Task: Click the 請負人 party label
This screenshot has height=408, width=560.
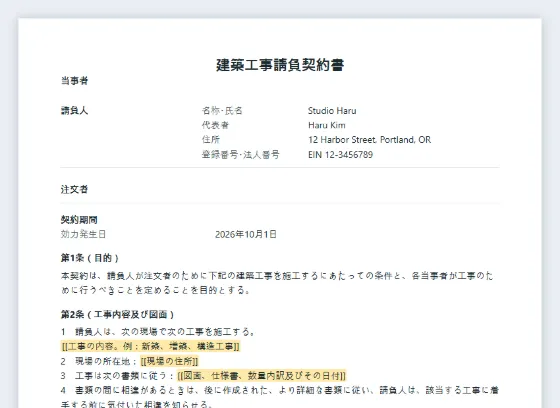Action: point(74,111)
